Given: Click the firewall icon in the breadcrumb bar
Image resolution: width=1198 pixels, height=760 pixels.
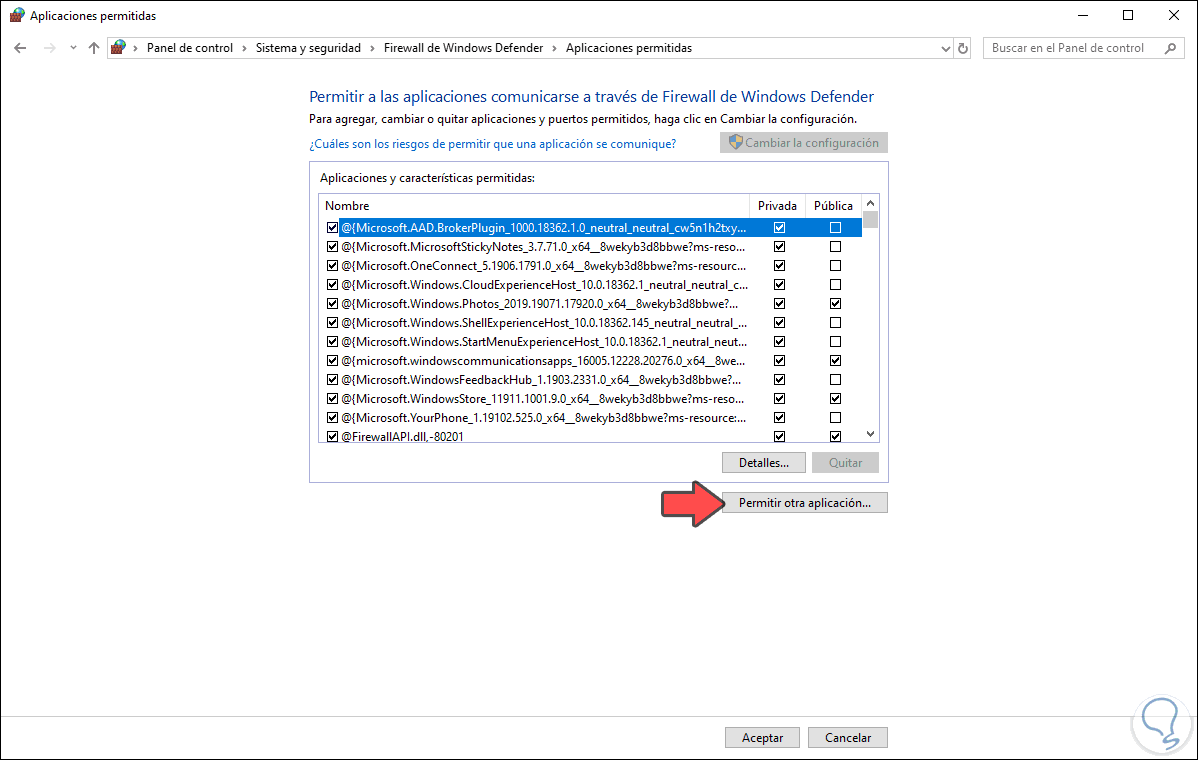Looking at the screenshot, I should (118, 47).
